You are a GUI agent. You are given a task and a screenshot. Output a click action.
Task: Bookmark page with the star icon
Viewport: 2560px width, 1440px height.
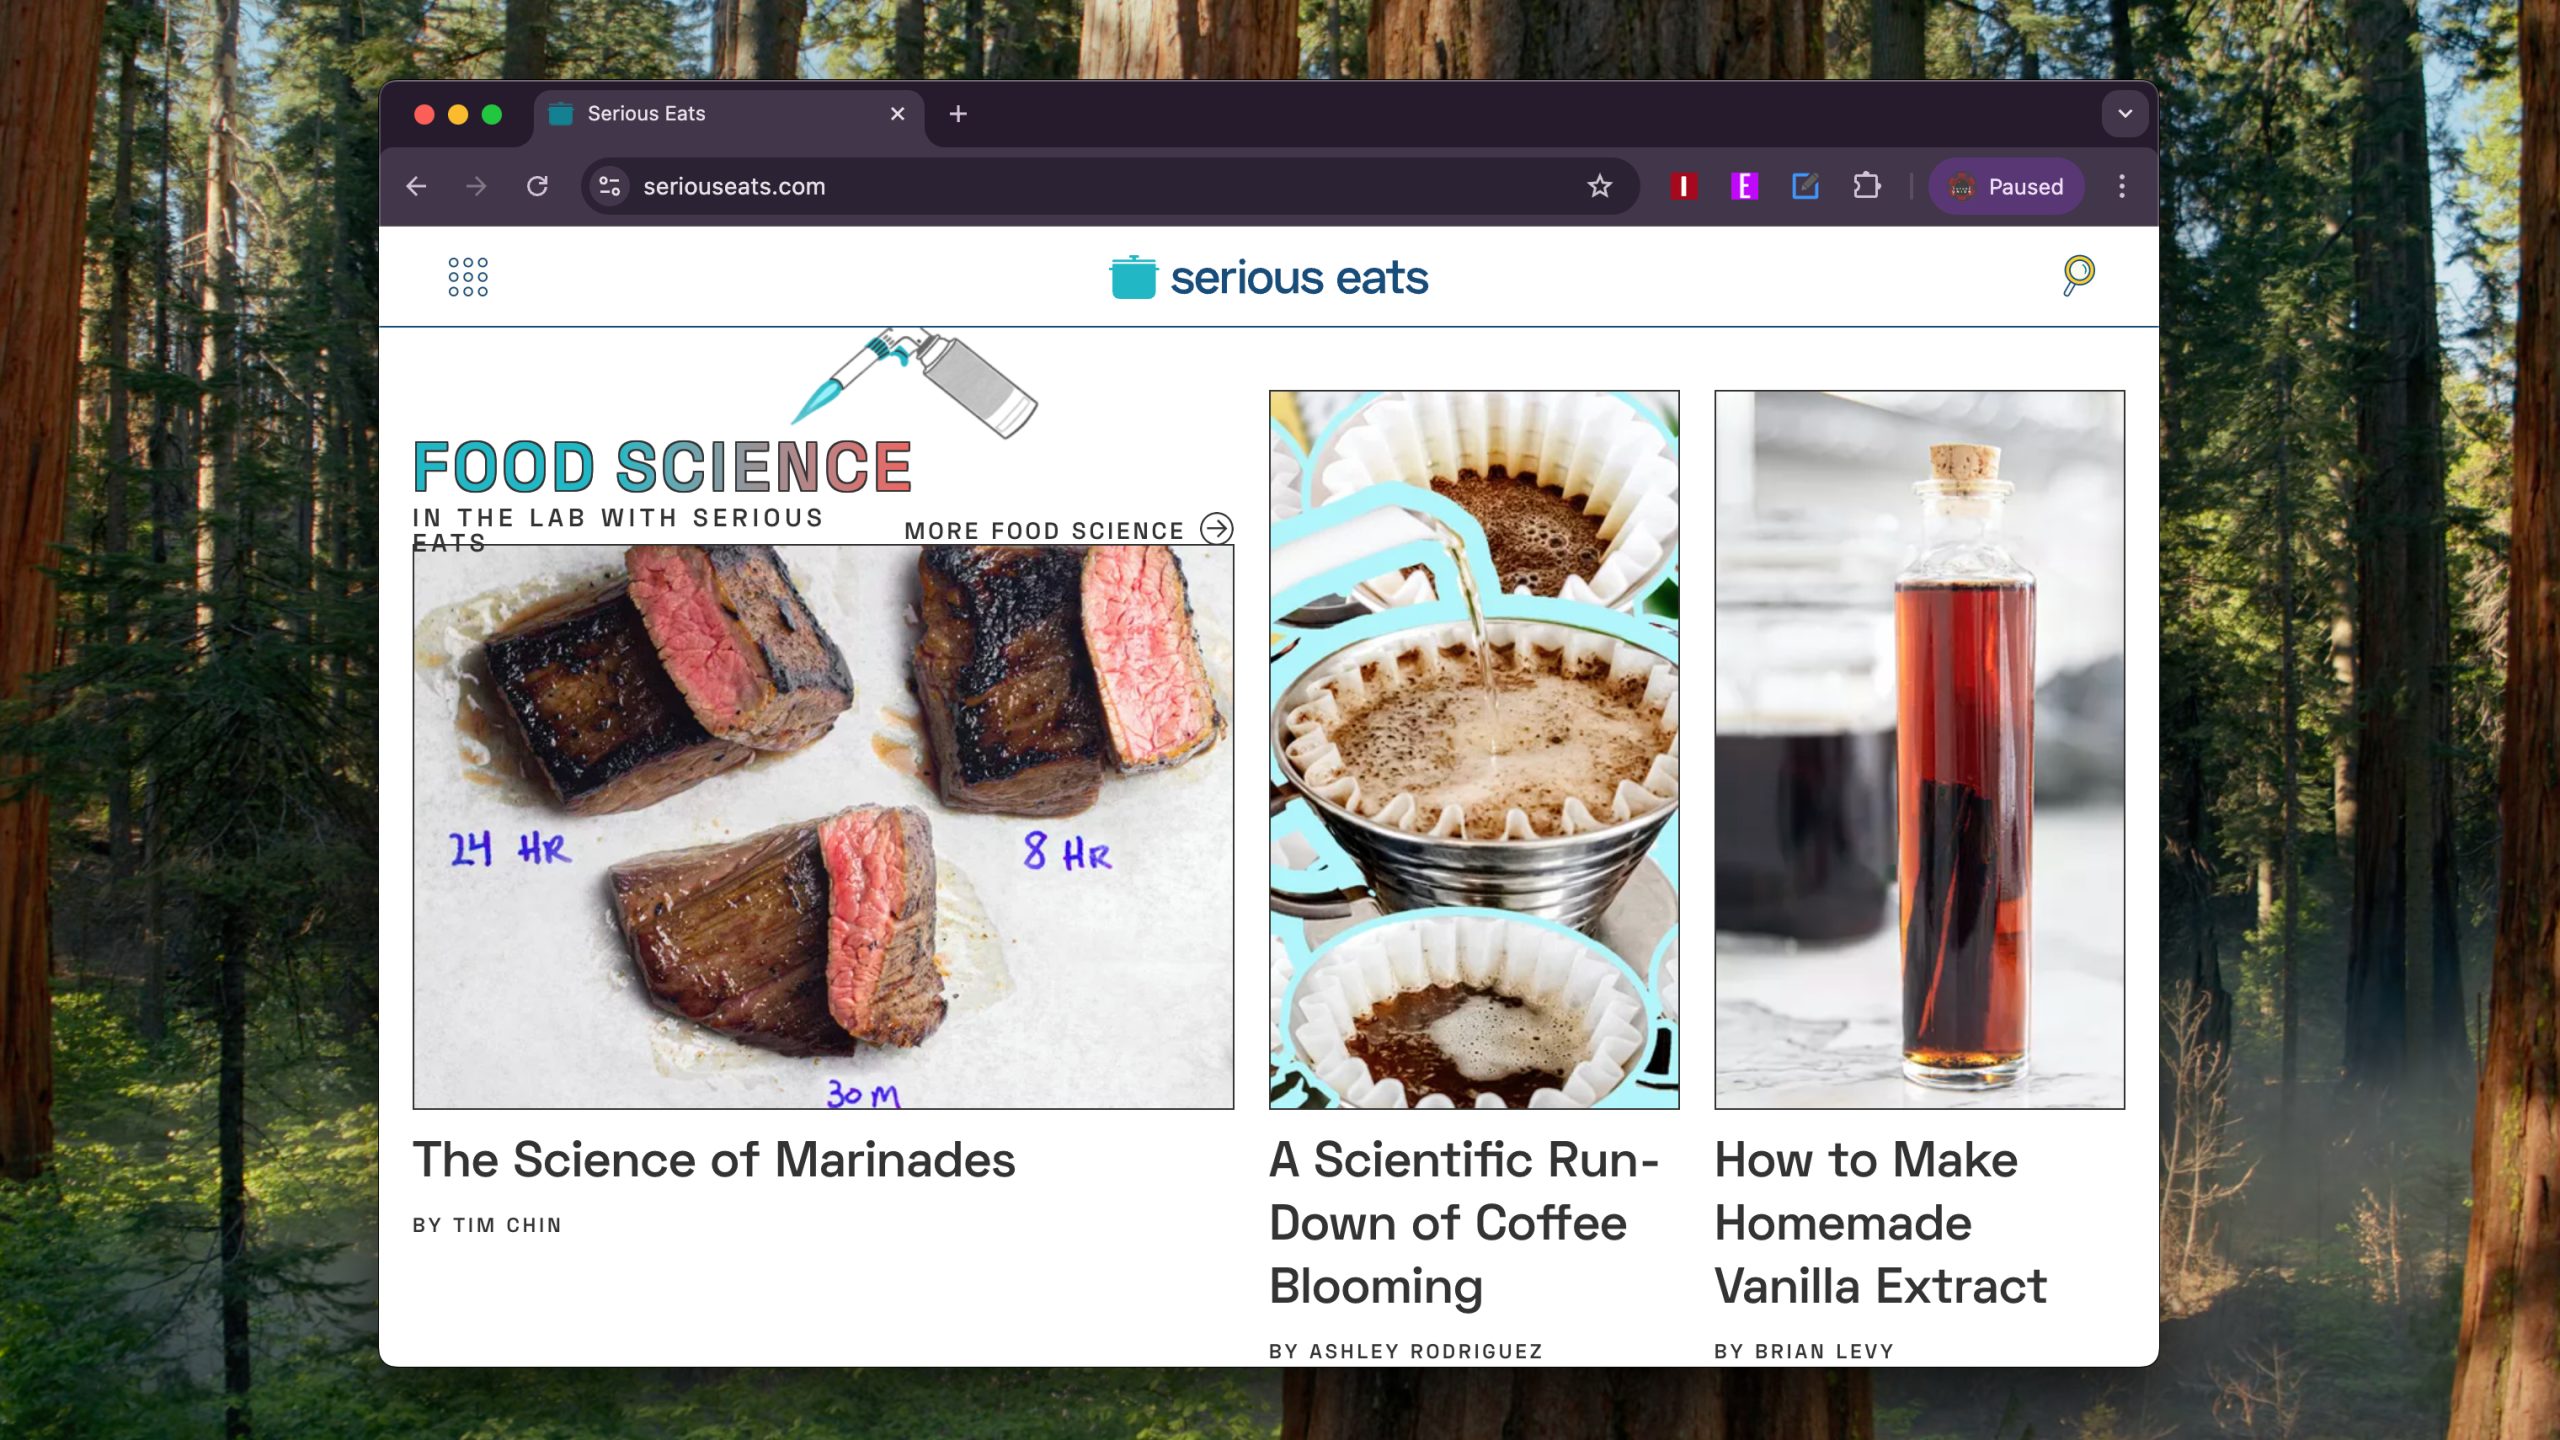pyautogui.click(x=1600, y=186)
